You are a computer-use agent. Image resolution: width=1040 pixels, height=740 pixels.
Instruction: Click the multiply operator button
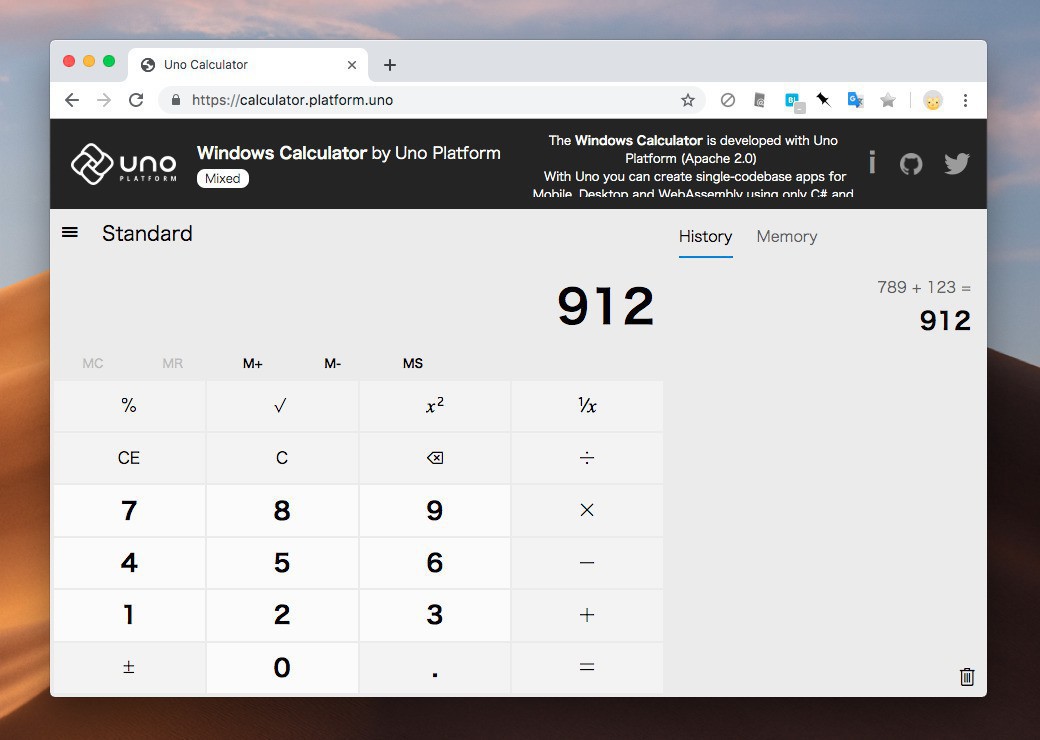click(x=587, y=510)
